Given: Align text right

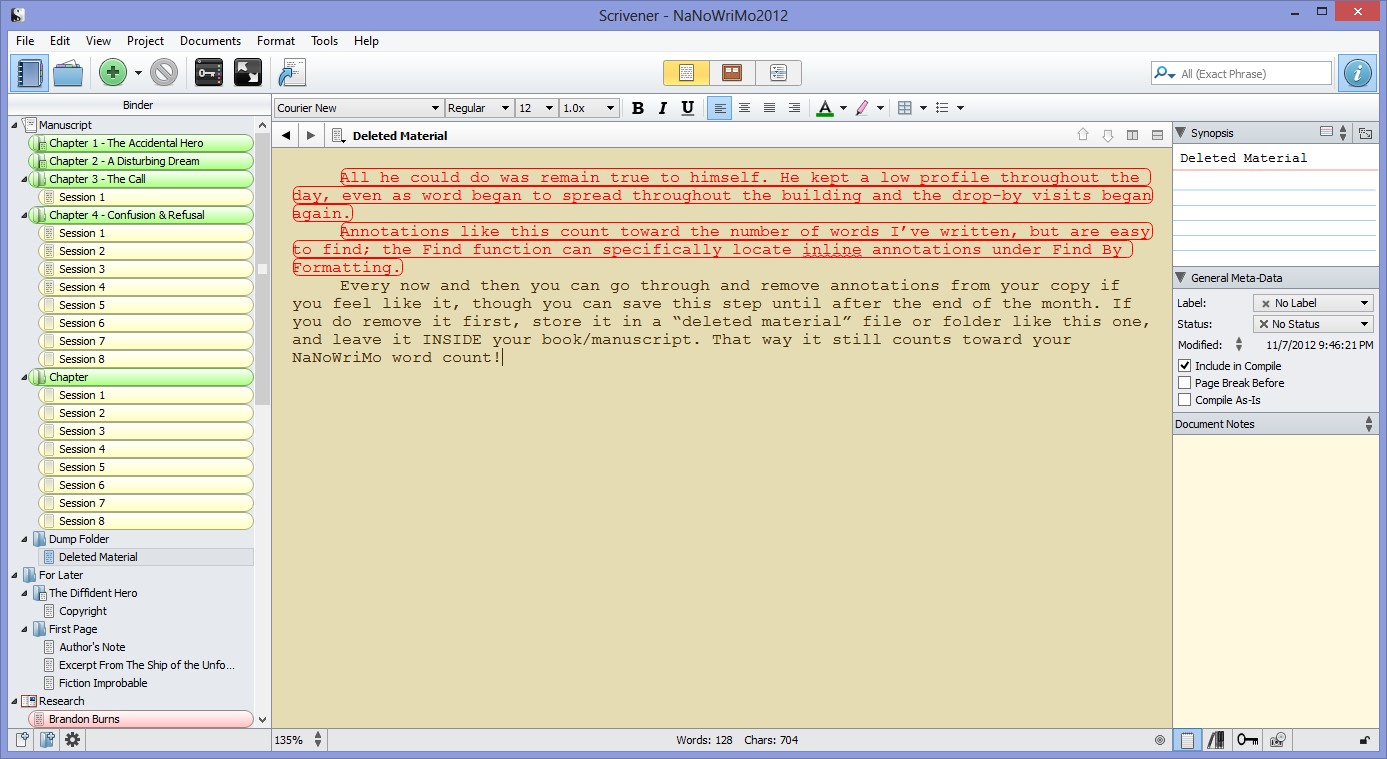Looking at the screenshot, I should 794,108.
